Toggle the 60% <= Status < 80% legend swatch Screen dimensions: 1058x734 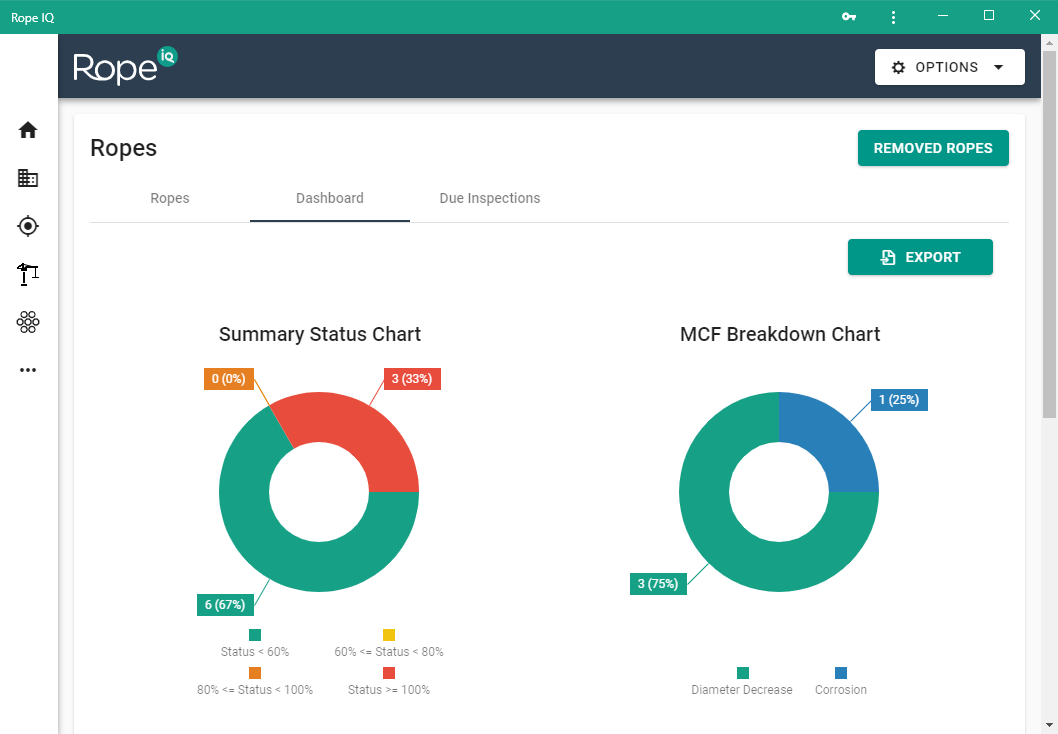tap(389, 635)
